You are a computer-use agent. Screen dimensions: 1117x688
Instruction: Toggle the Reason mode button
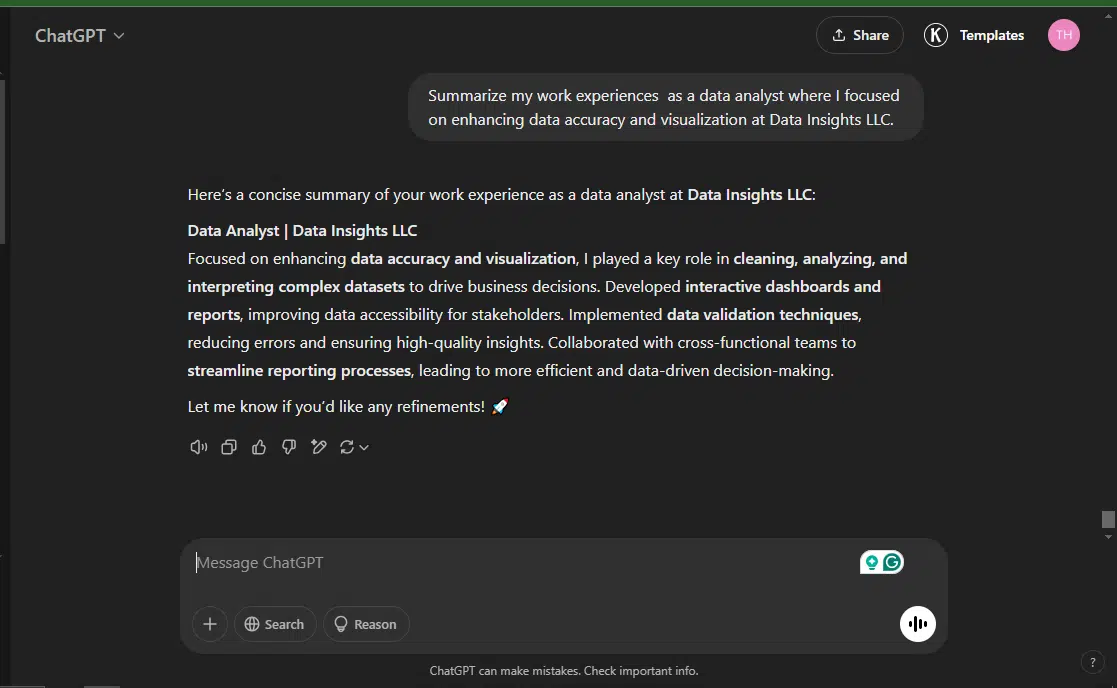pos(366,624)
